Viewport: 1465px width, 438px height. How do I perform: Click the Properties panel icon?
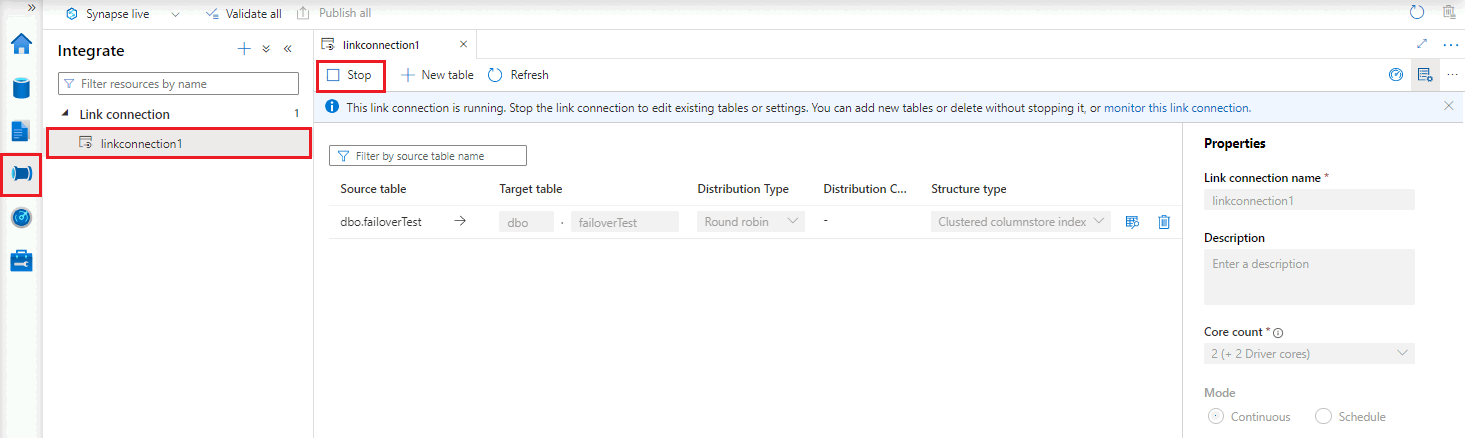[1425, 75]
